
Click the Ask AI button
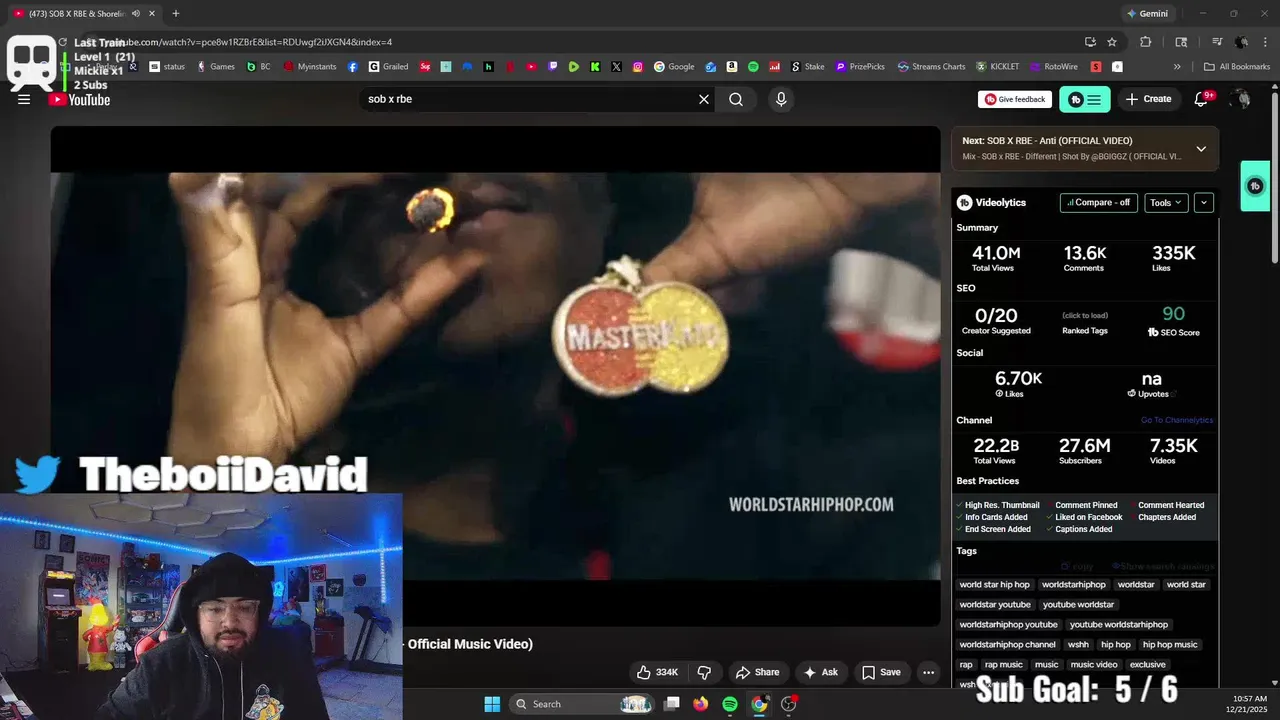click(x=820, y=672)
